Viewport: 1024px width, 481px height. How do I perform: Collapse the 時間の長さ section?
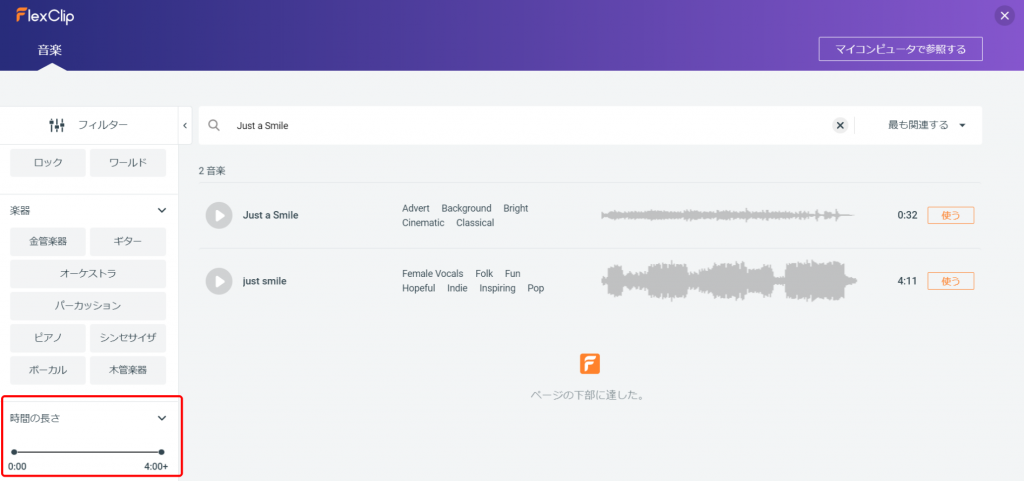pyautogui.click(x=162, y=418)
